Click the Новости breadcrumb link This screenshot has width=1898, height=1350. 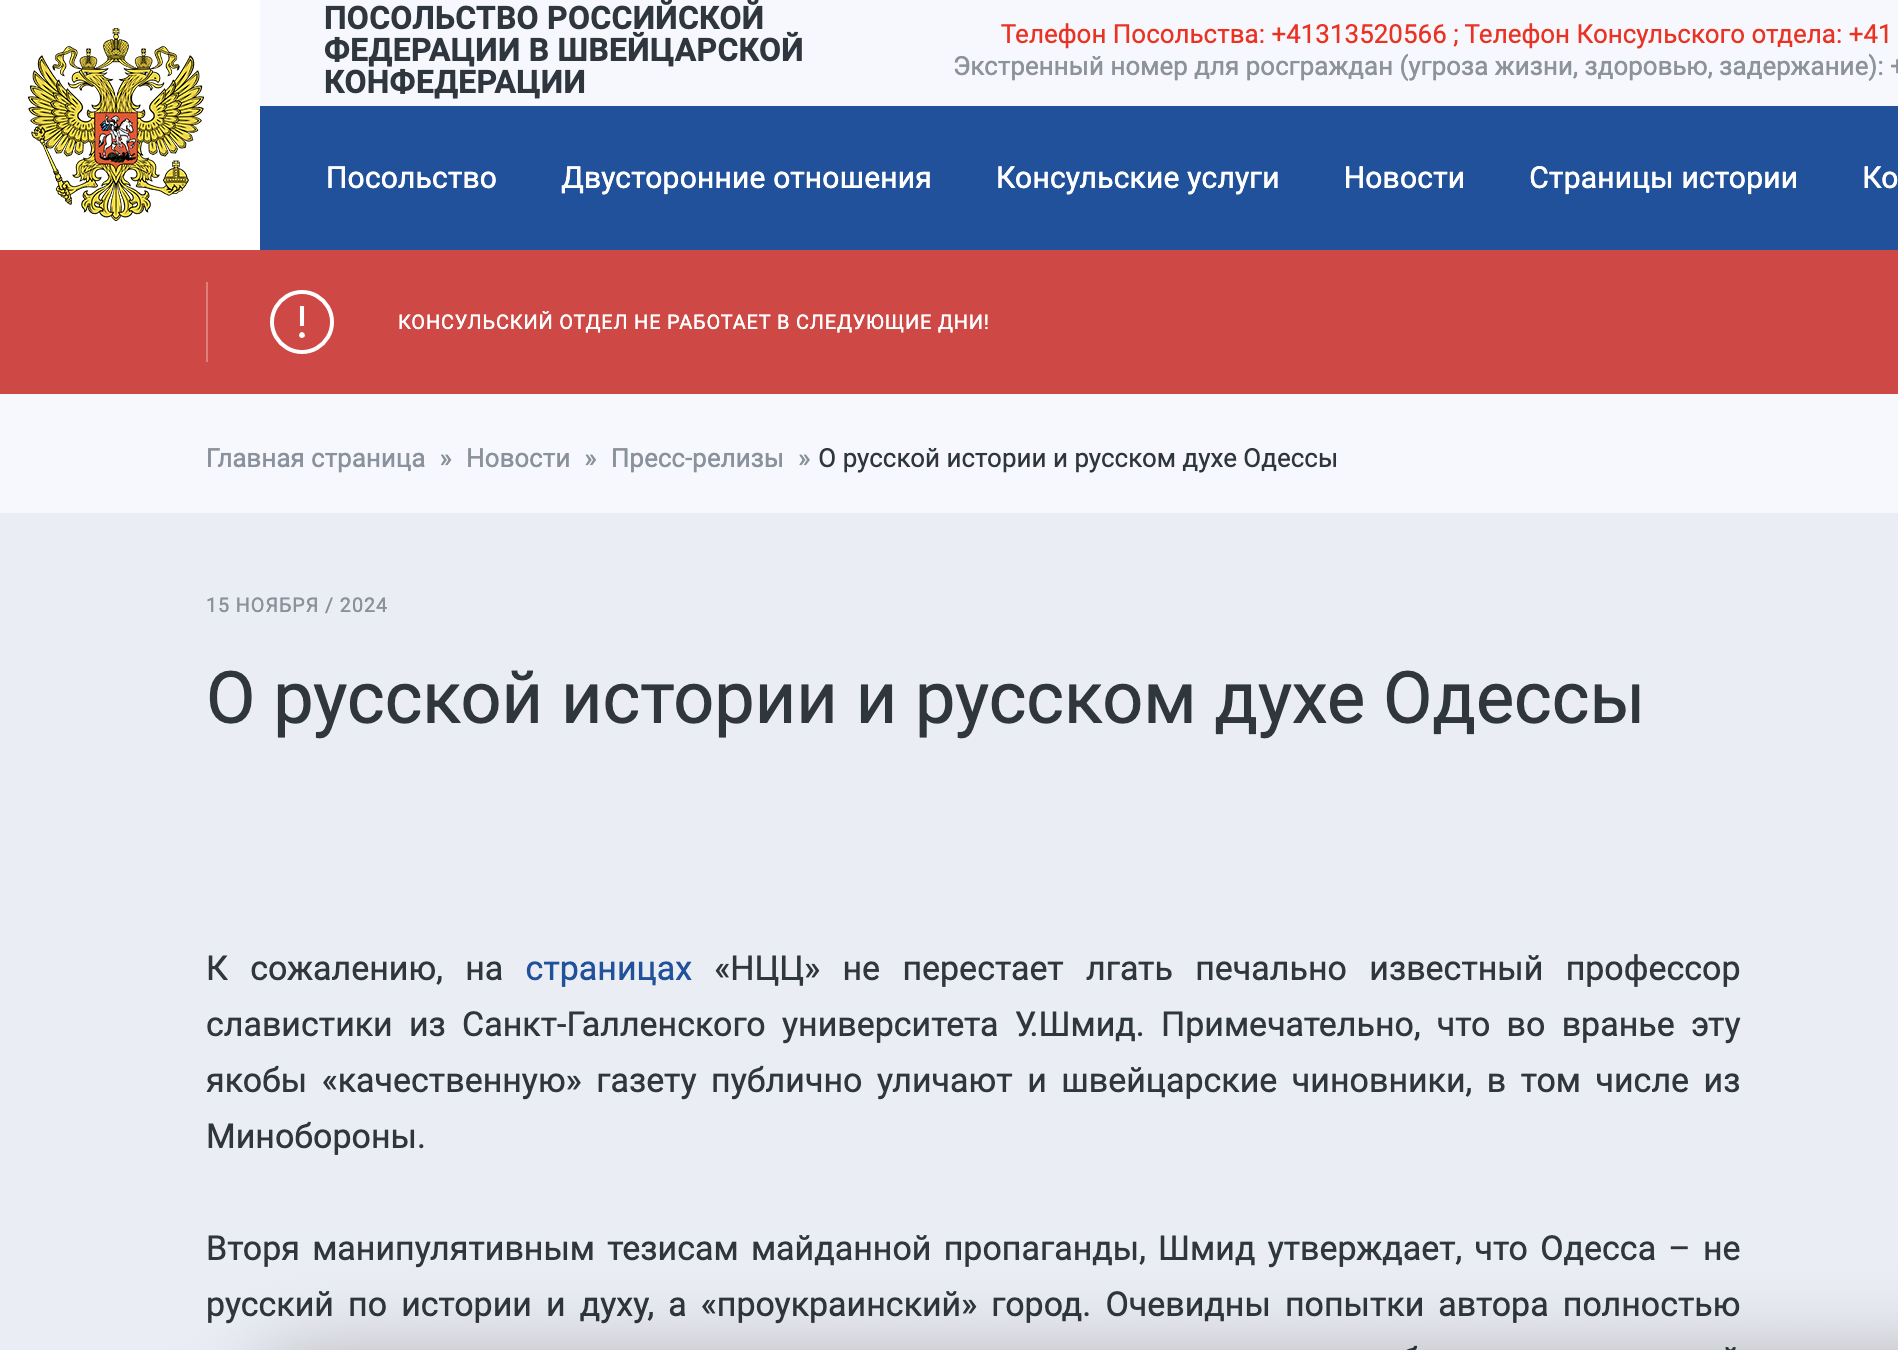(x=517, y=458)
